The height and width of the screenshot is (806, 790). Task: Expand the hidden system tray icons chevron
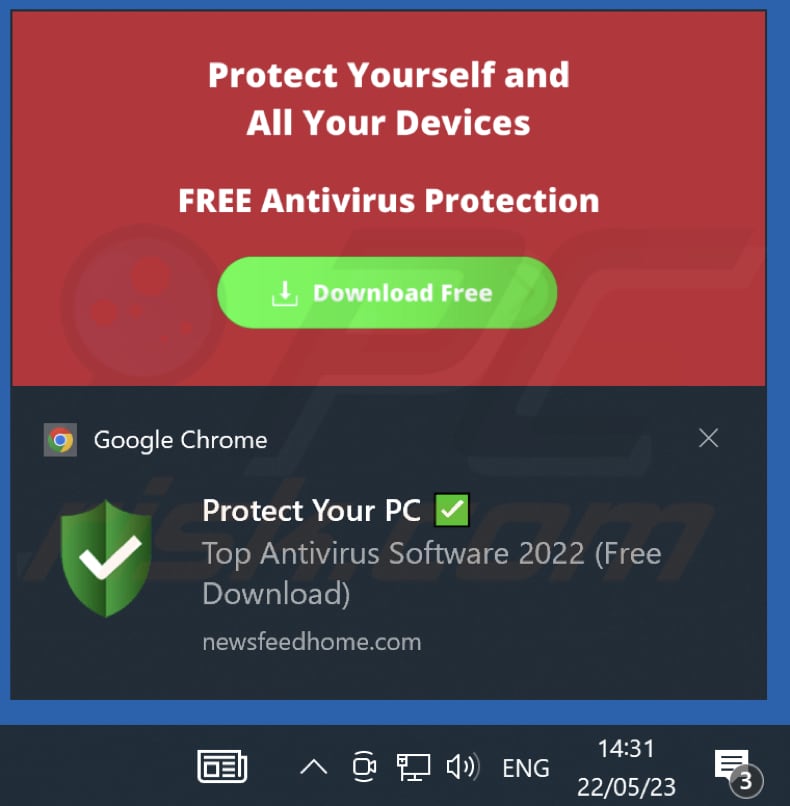(314, 767)
